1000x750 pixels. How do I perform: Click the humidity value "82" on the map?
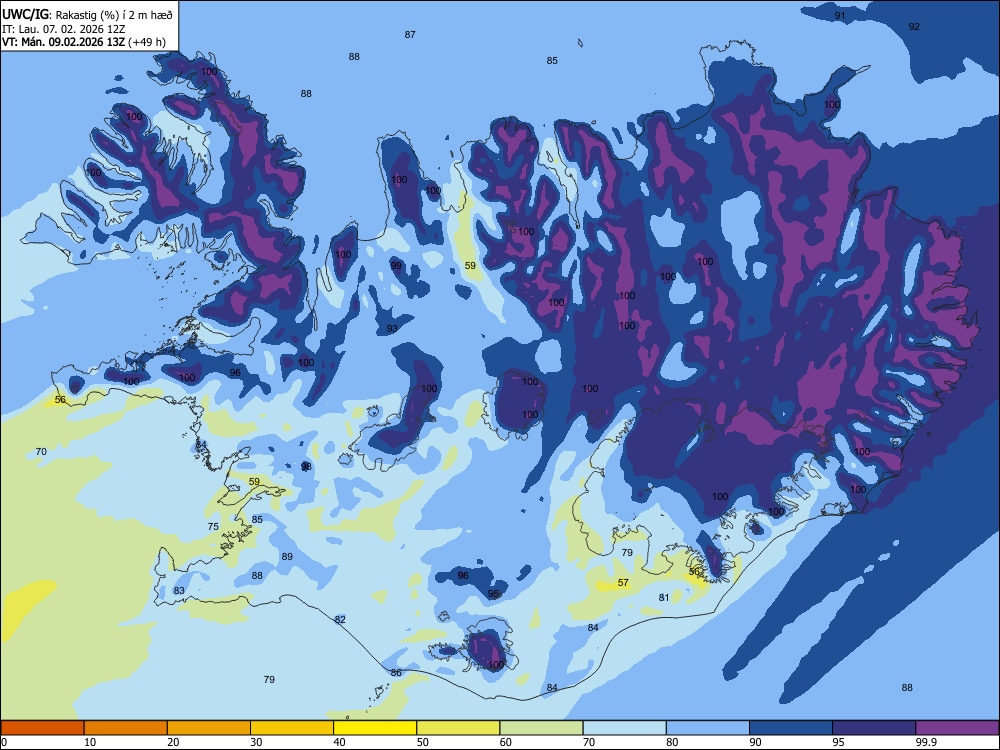[340, 619]
